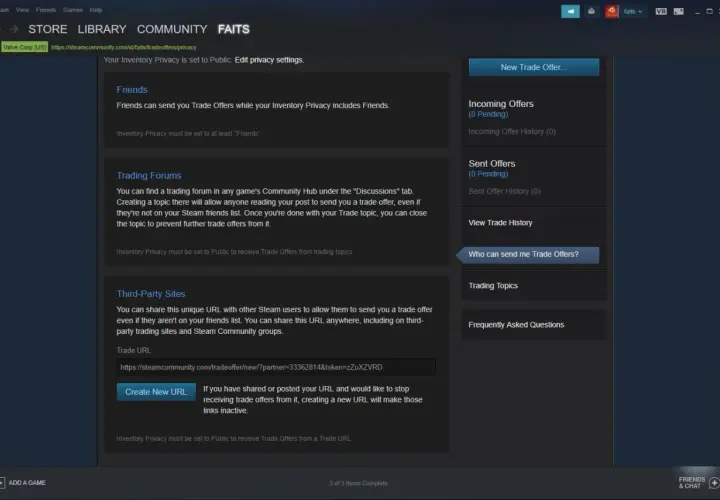Open Incoming Offers section
The image size is (720, 500).
point(501,104)
